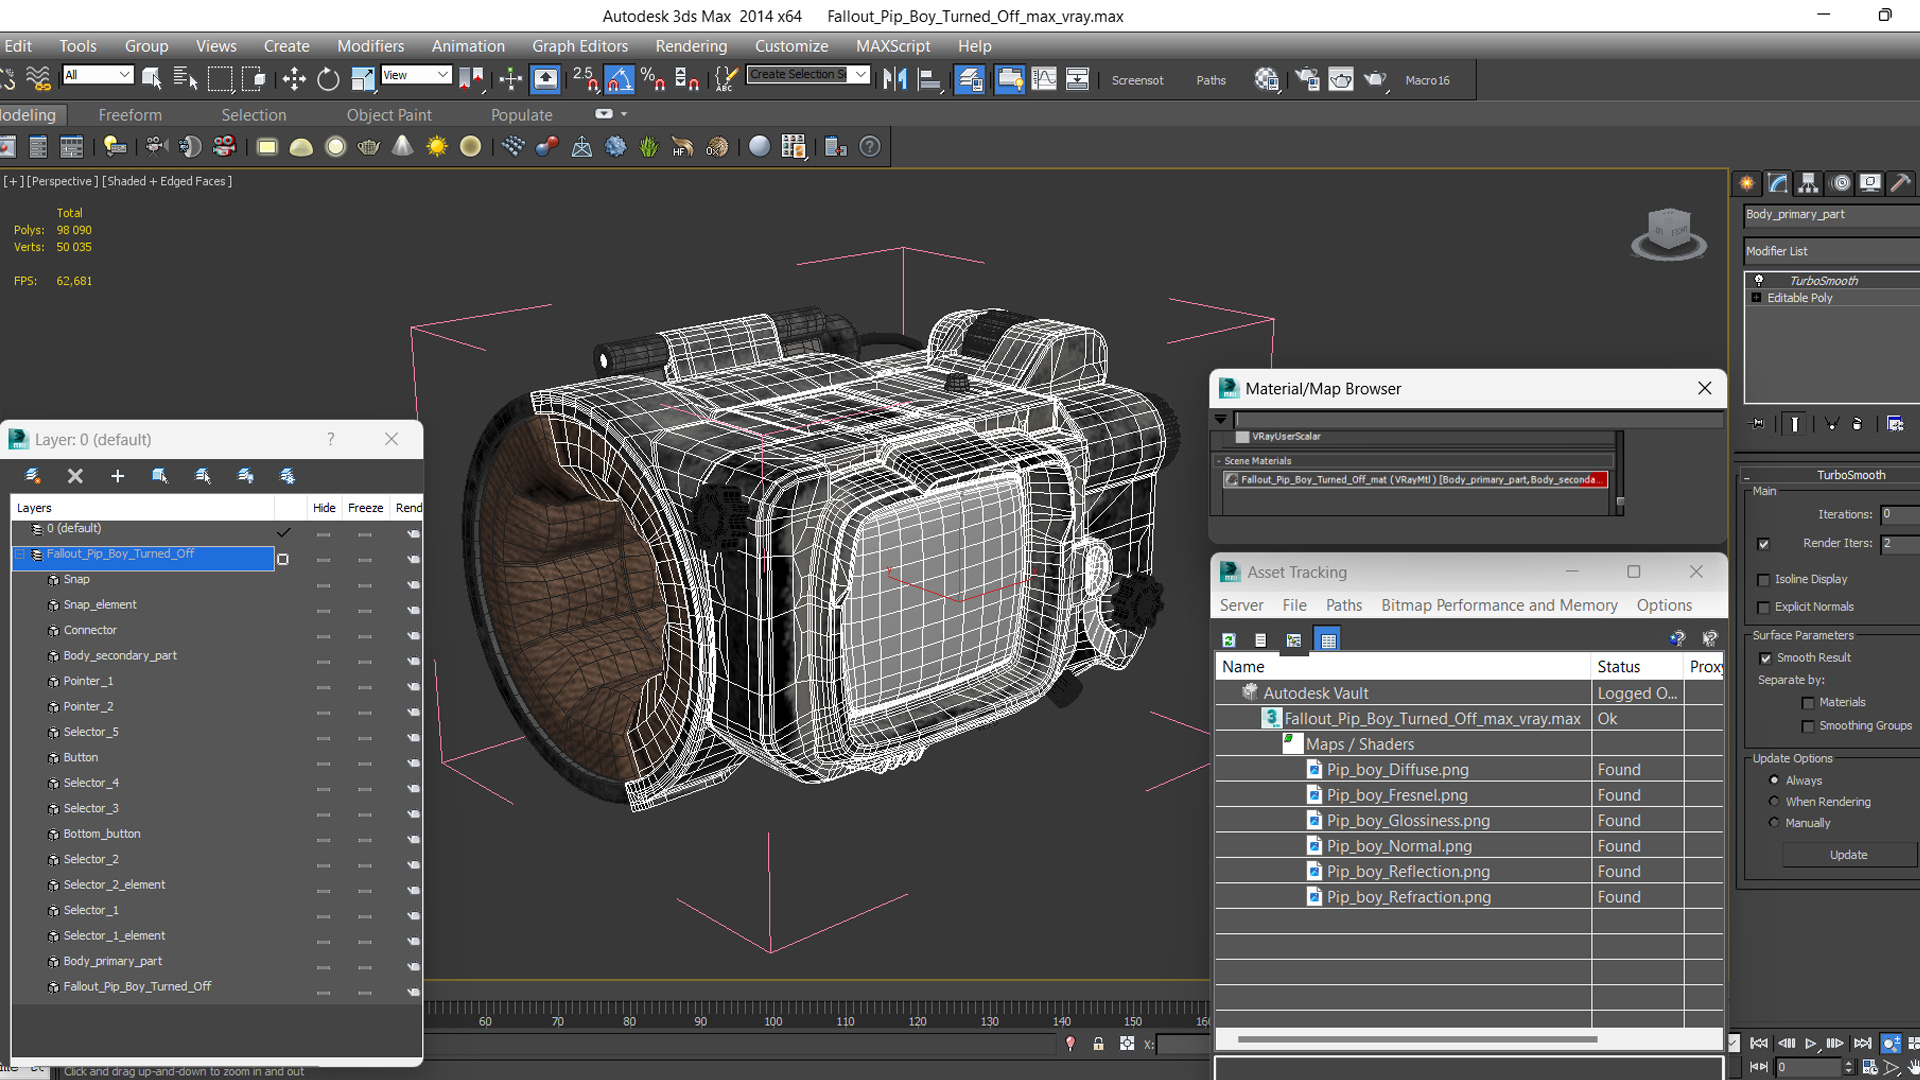Open the Rendering menu in menu bar

691,45
